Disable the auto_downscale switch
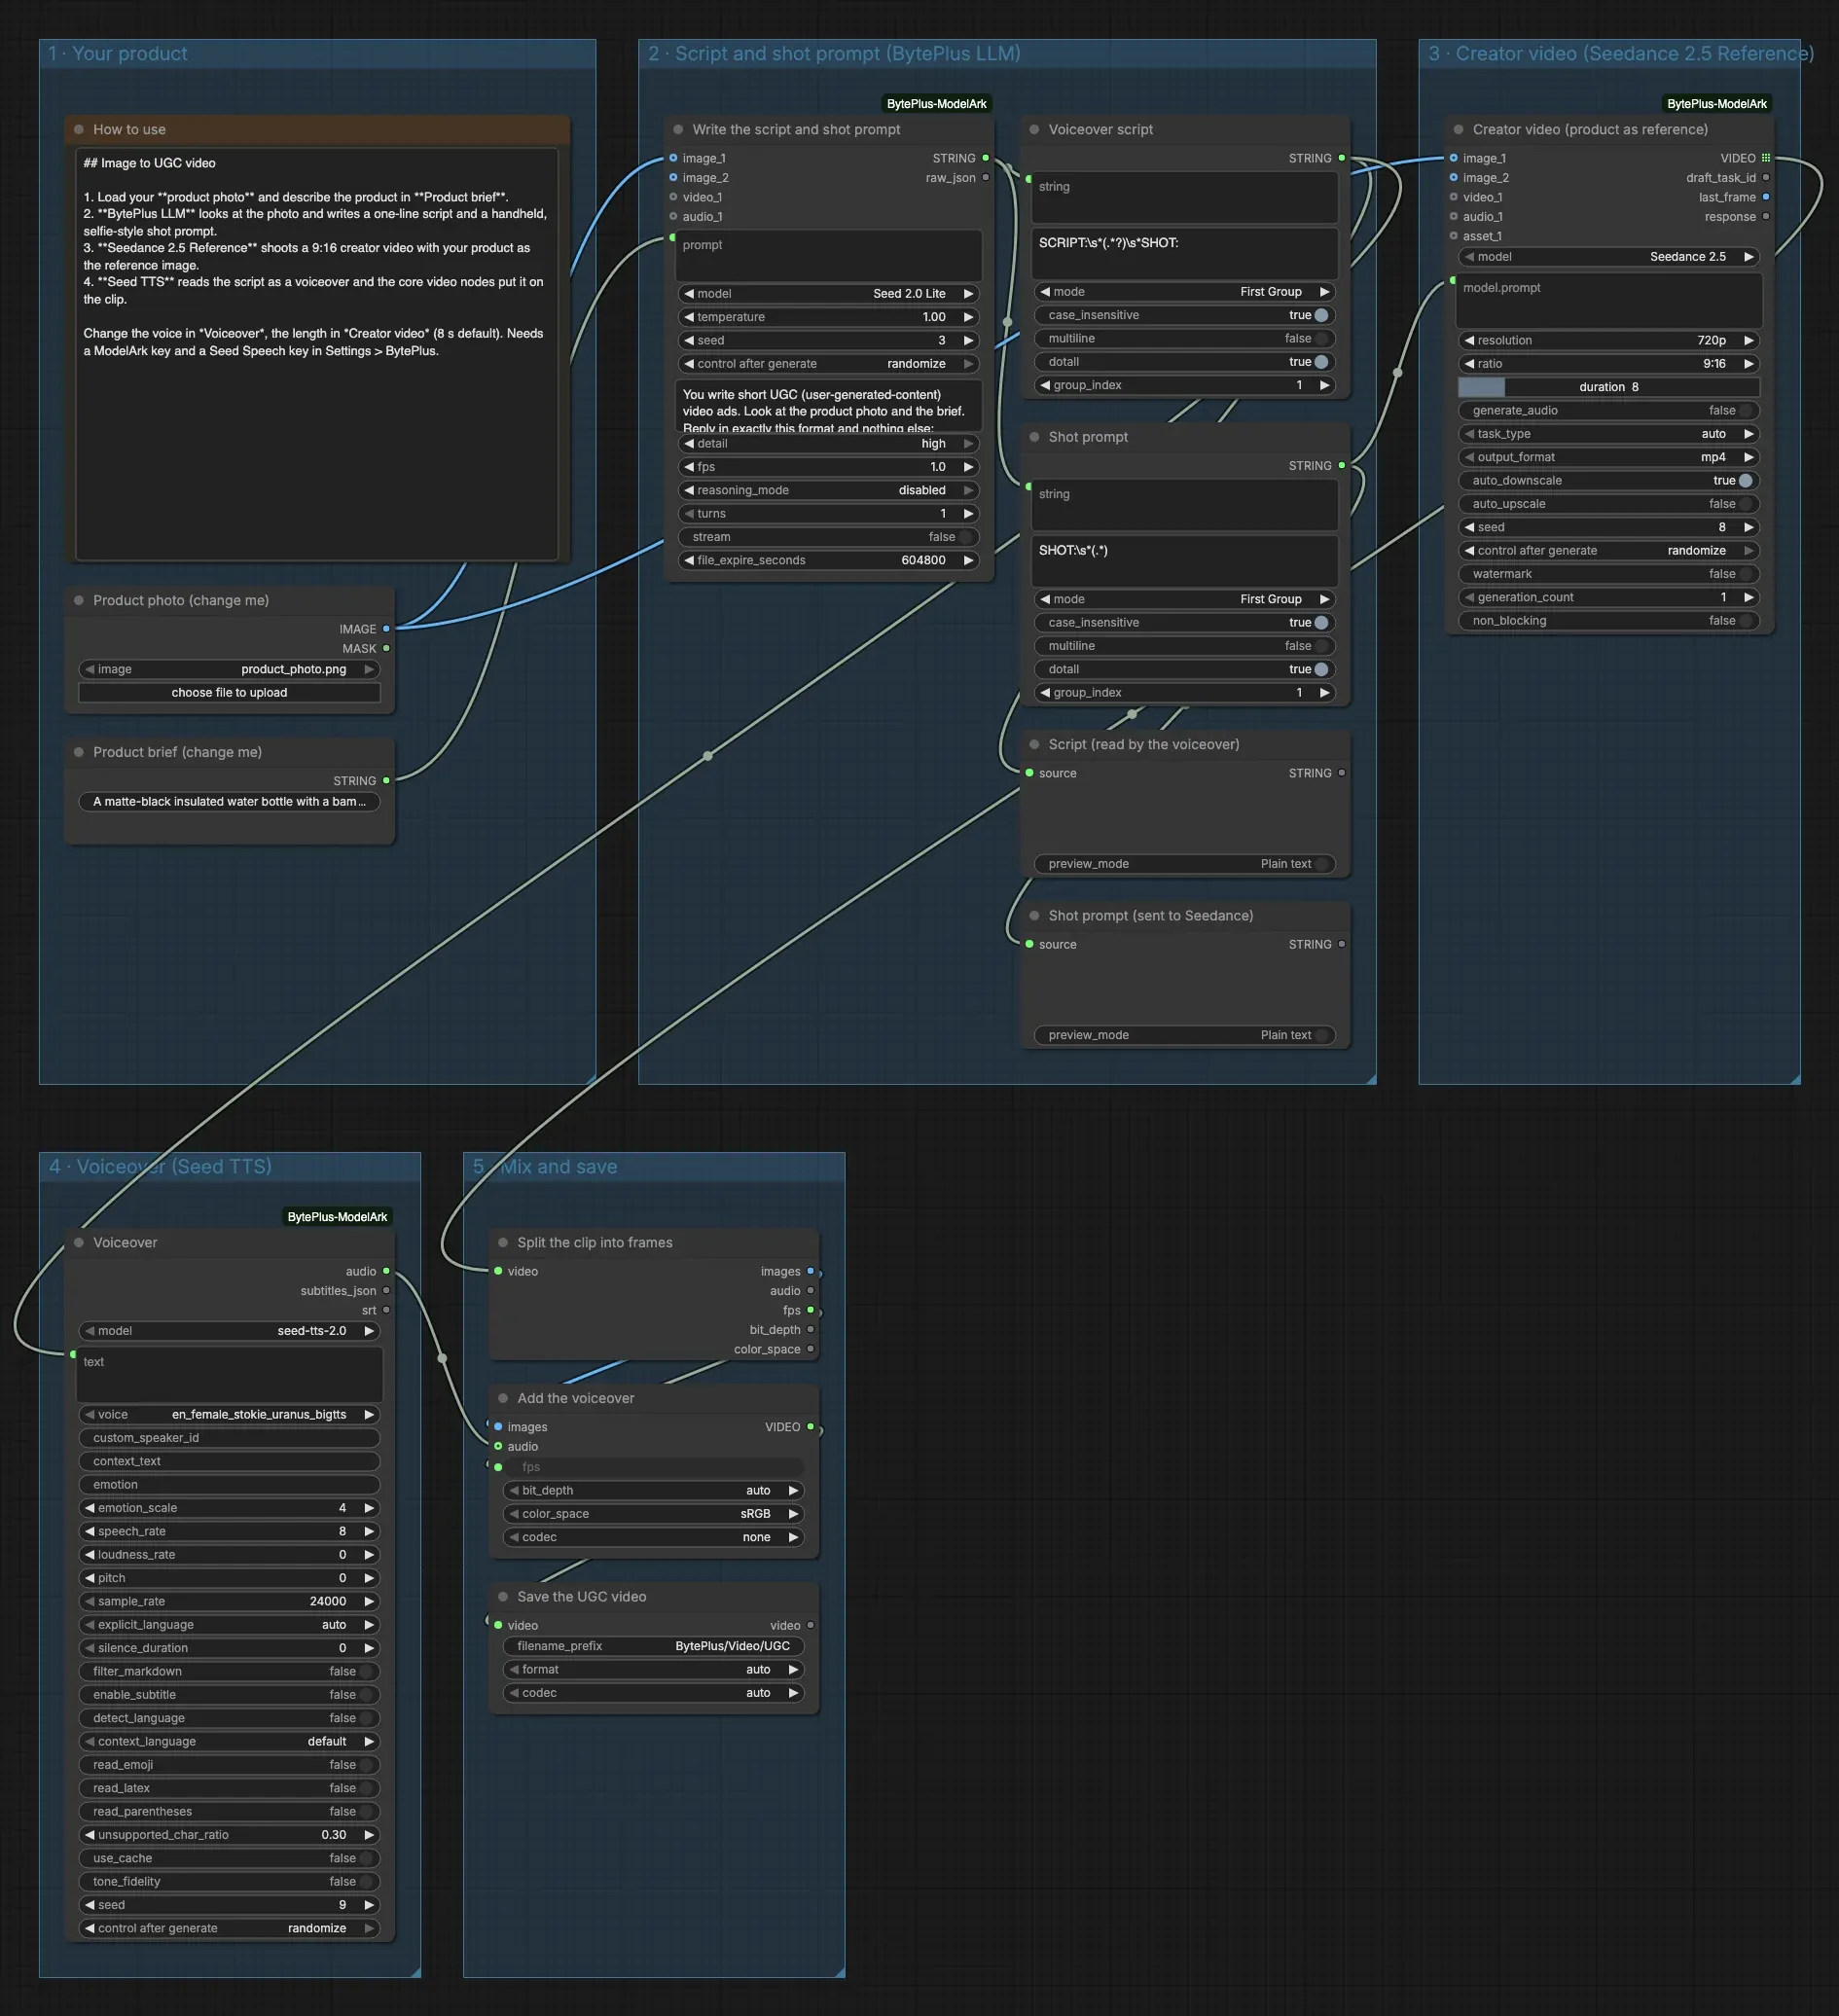The height and width of the screenshot is (2016, 1839). [x=1745, y=481]
